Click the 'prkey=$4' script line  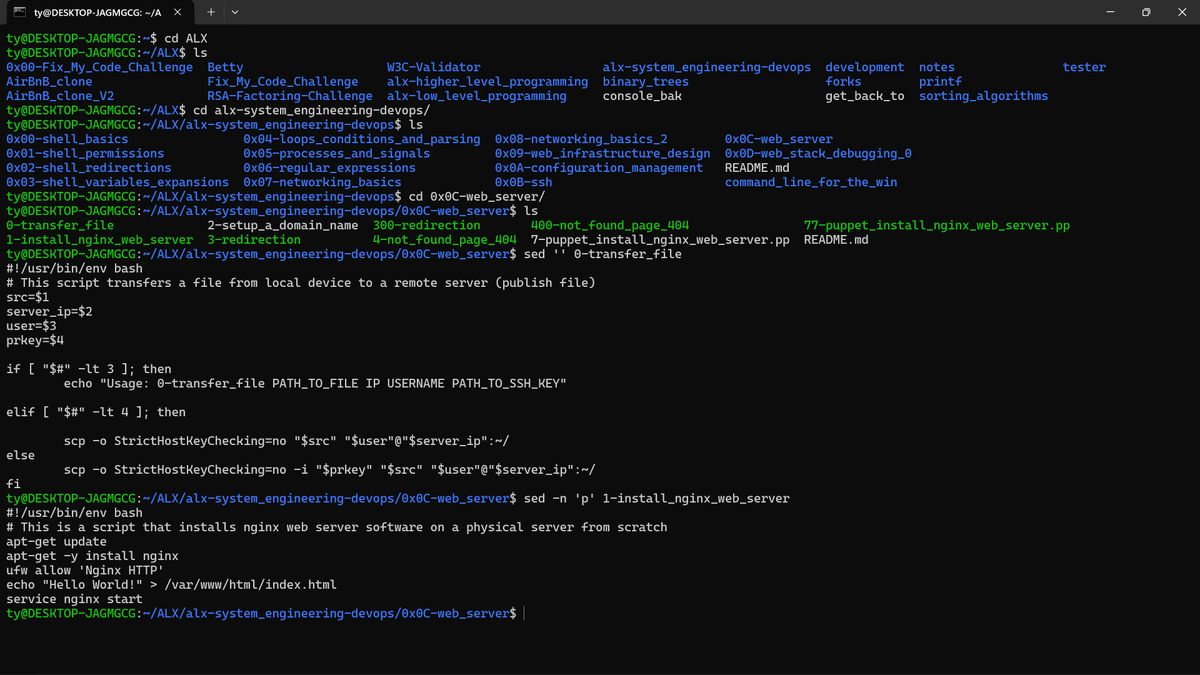point(35,341)
